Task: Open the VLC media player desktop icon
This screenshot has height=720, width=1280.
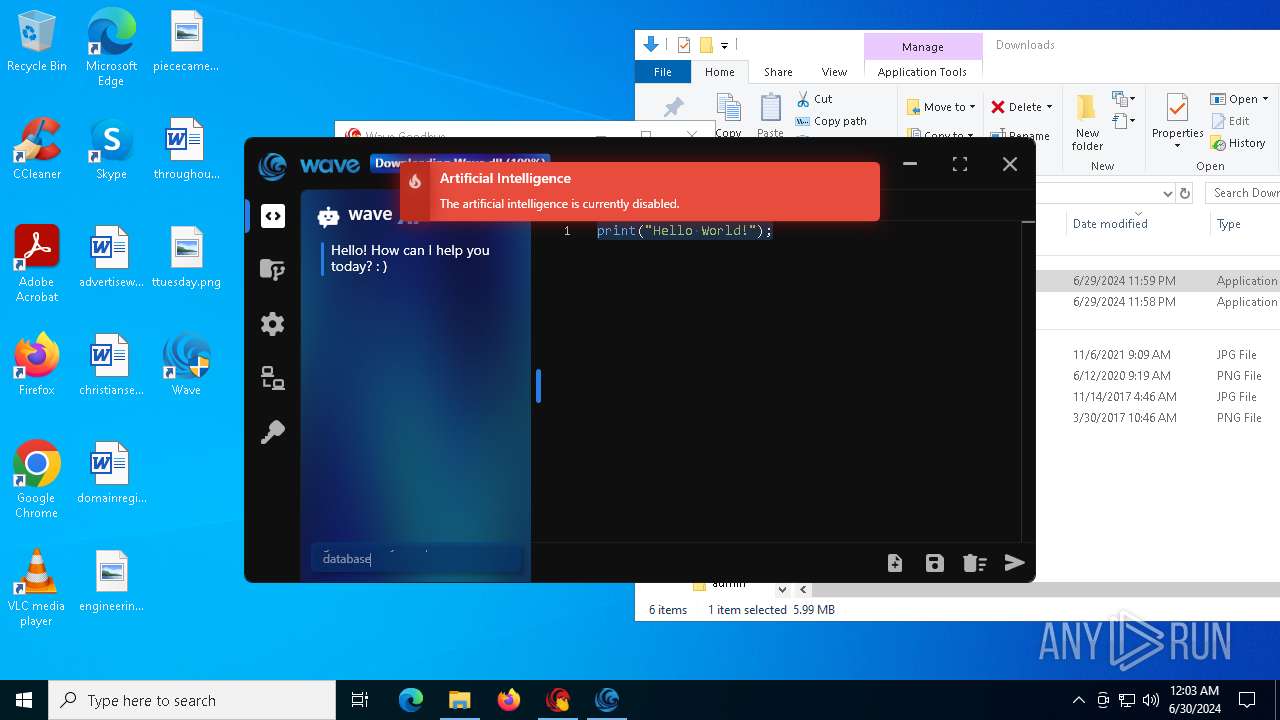Action: pyautogui.click(x=37, y=587)
